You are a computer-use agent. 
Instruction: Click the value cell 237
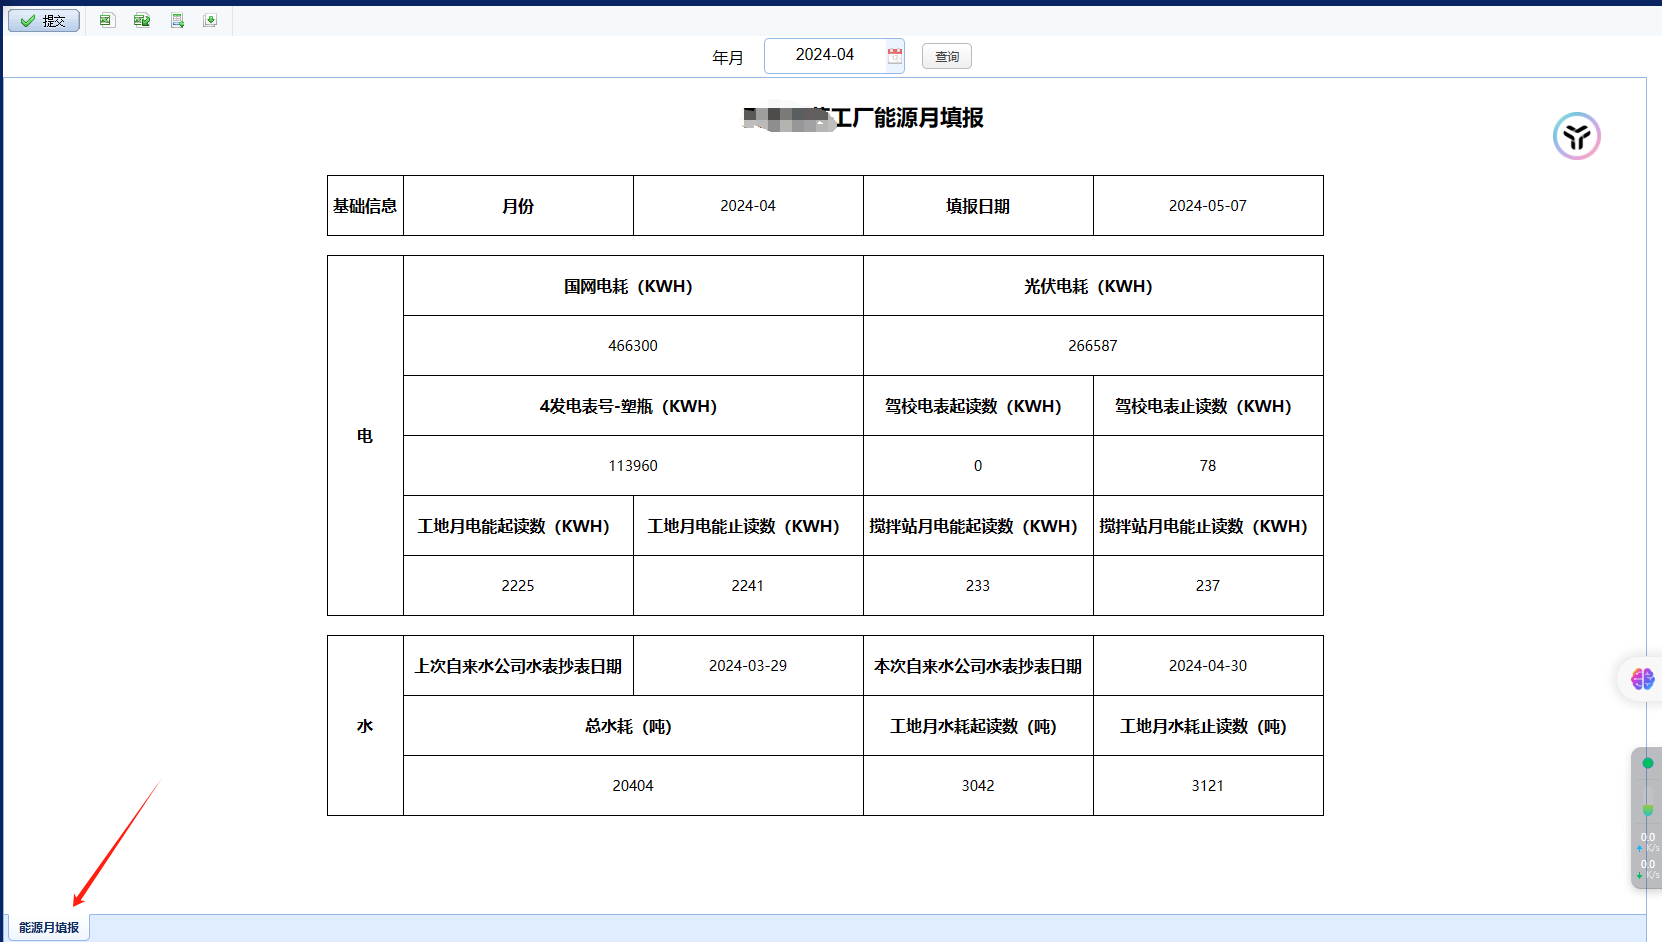point(1208,586)
